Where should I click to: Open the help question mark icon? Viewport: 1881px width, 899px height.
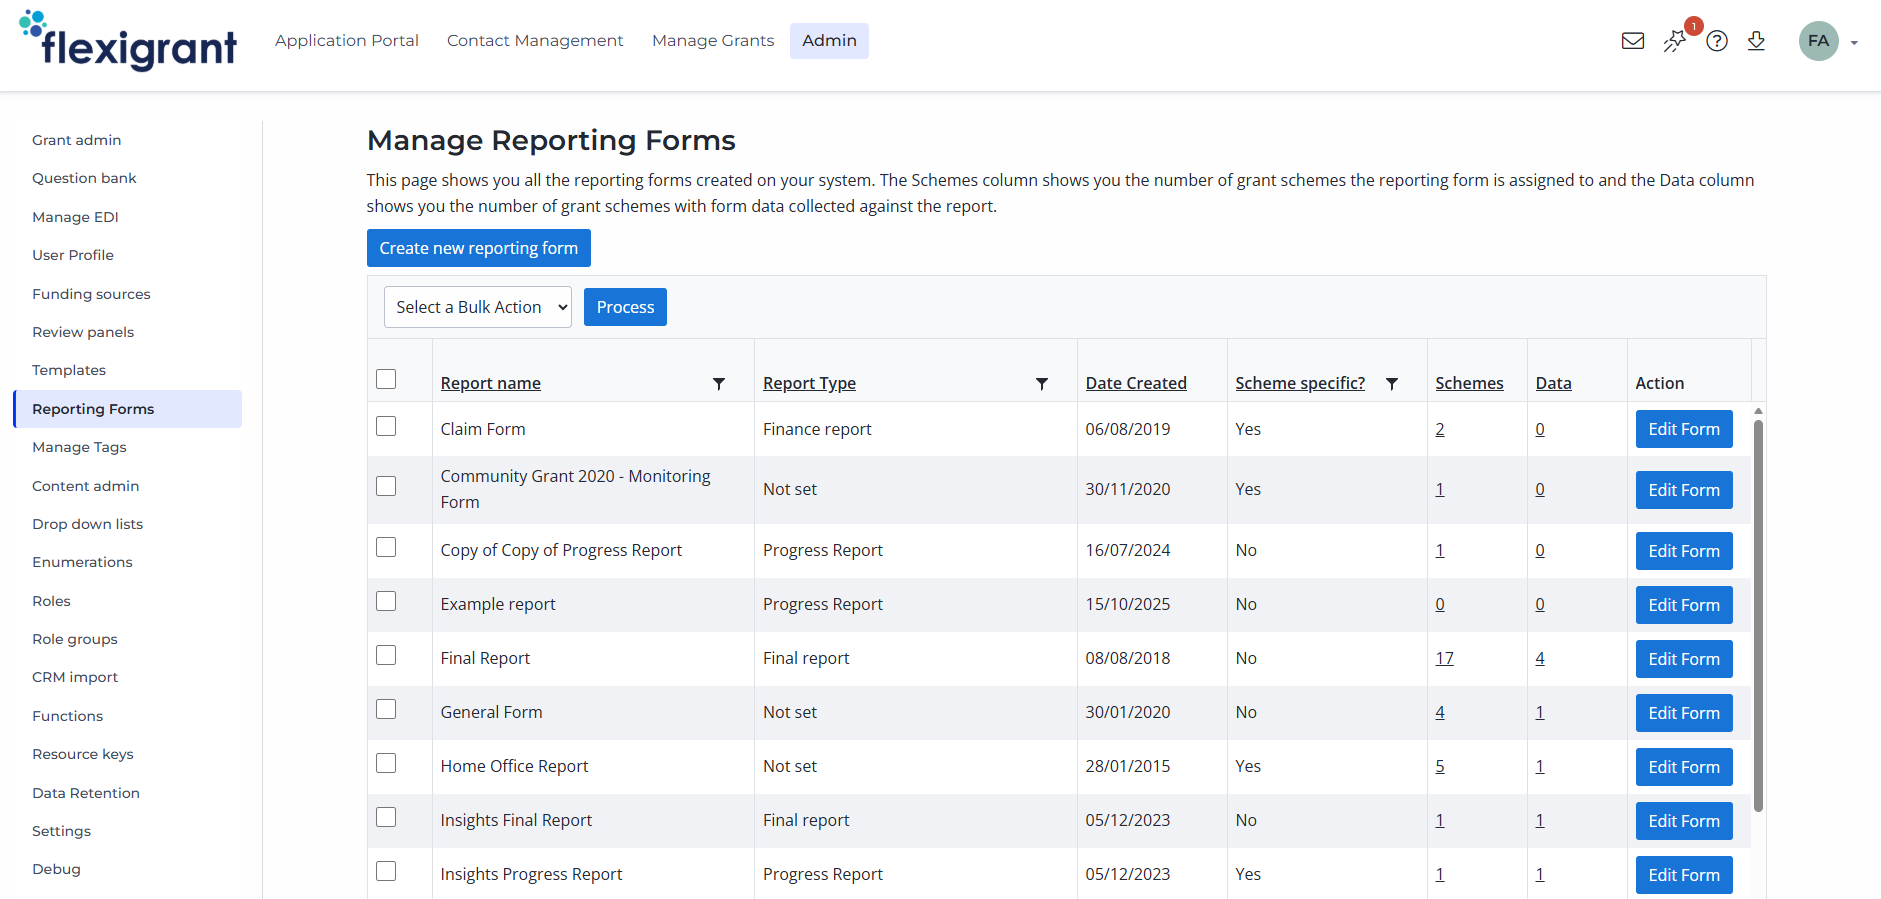pos(1717,41)
